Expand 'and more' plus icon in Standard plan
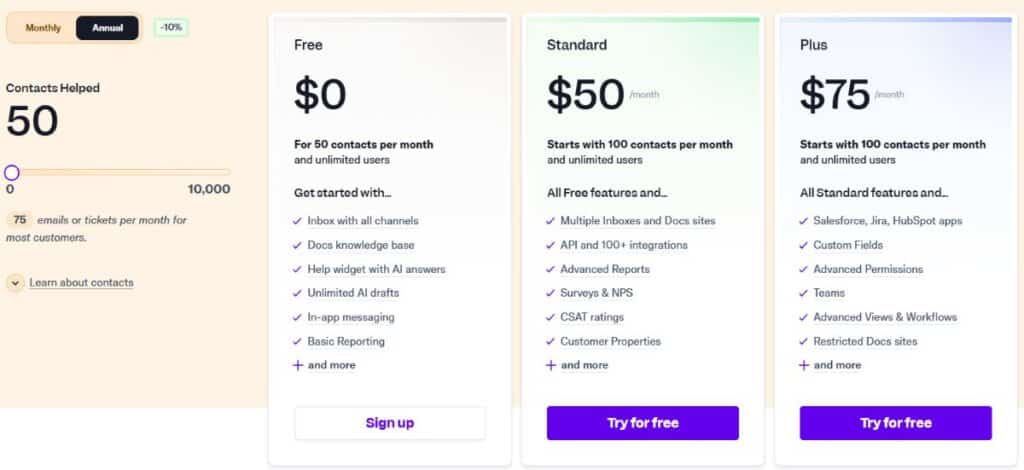The height and width of the screenshot is (470, 1024). coord(551,365)
